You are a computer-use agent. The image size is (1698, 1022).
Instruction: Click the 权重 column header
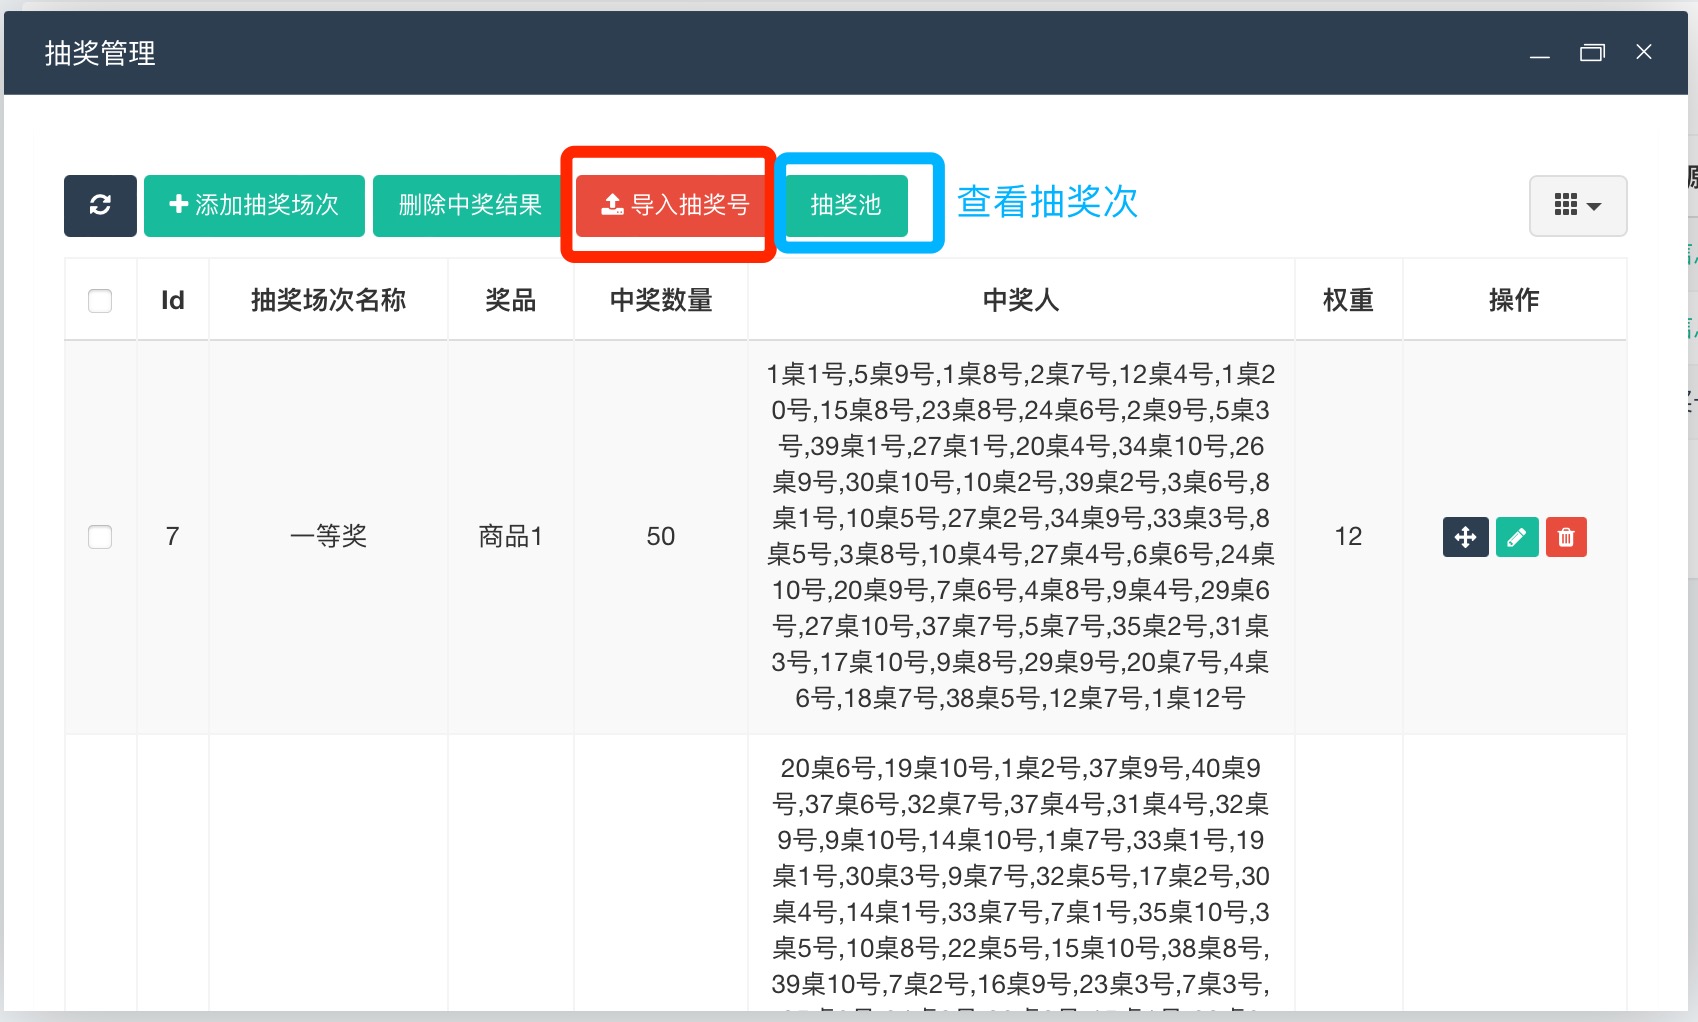click(x=1347, y=301)
